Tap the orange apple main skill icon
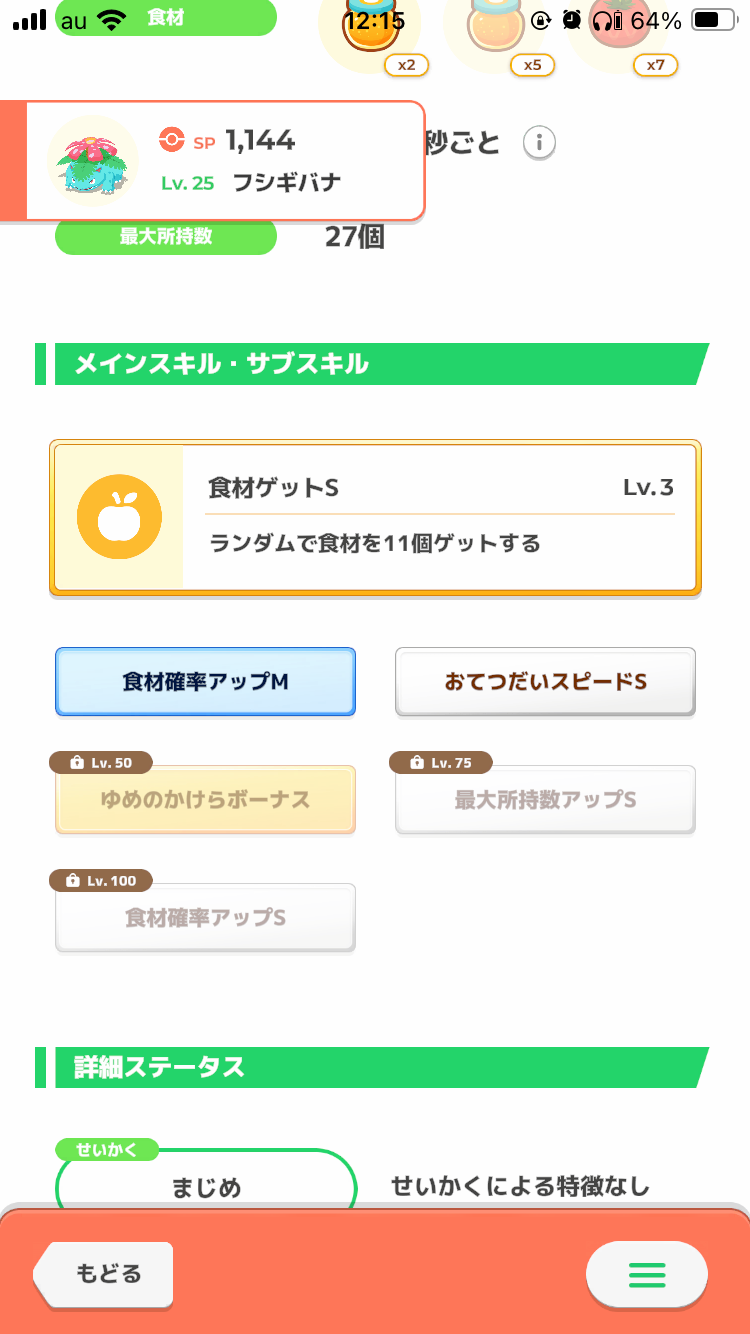 click(x=119, y=517)
